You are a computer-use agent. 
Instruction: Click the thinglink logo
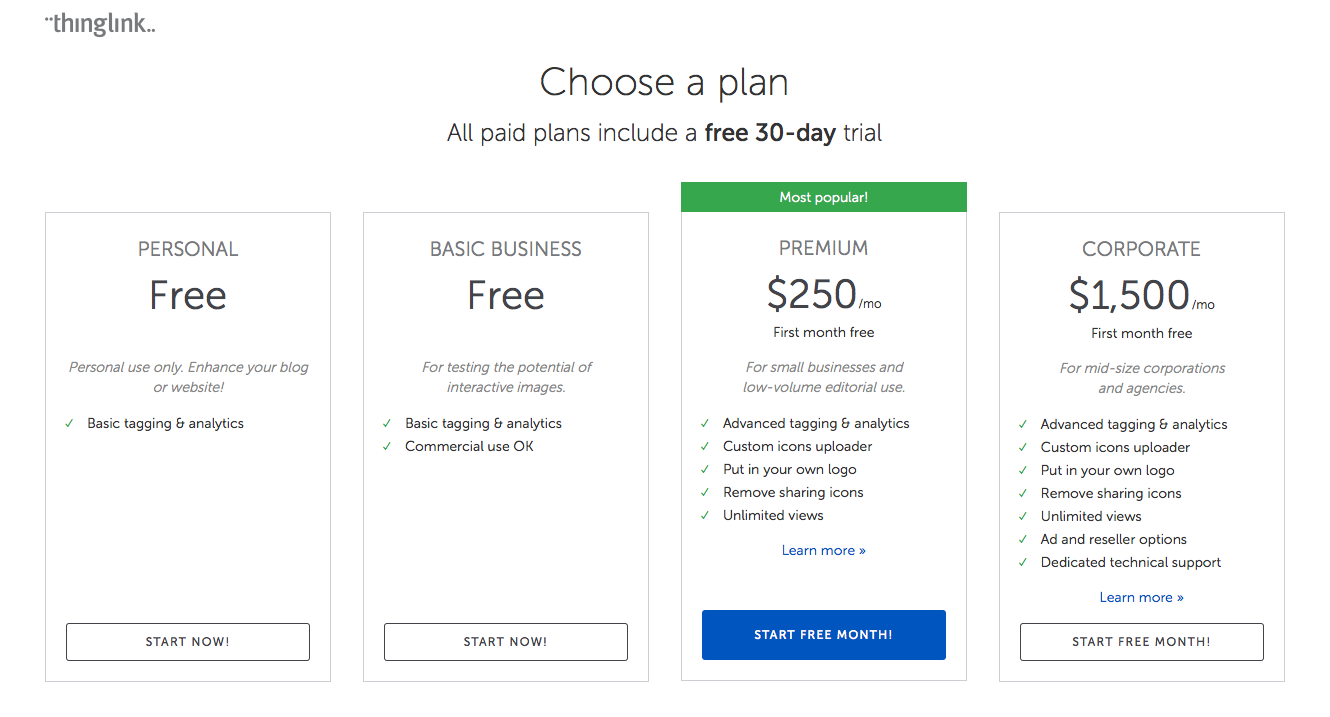point(101,24)
